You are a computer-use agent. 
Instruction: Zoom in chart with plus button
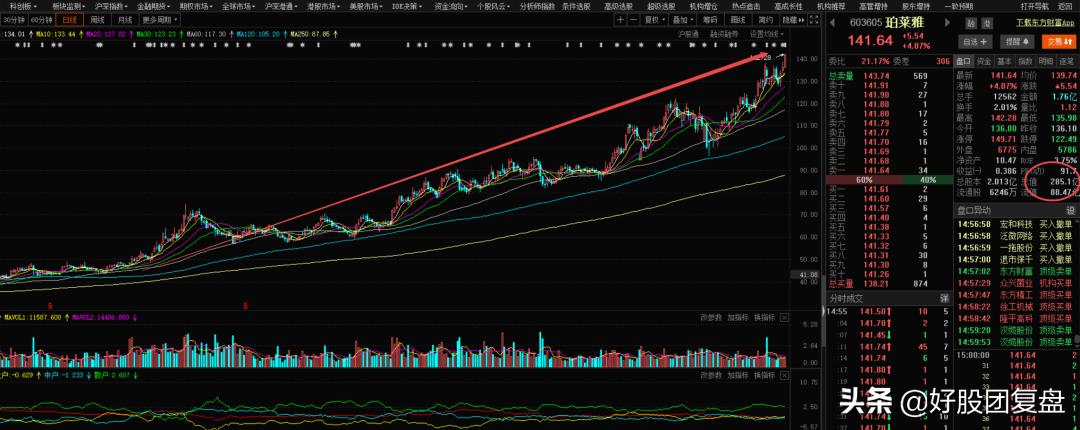(x=621, y=20)
